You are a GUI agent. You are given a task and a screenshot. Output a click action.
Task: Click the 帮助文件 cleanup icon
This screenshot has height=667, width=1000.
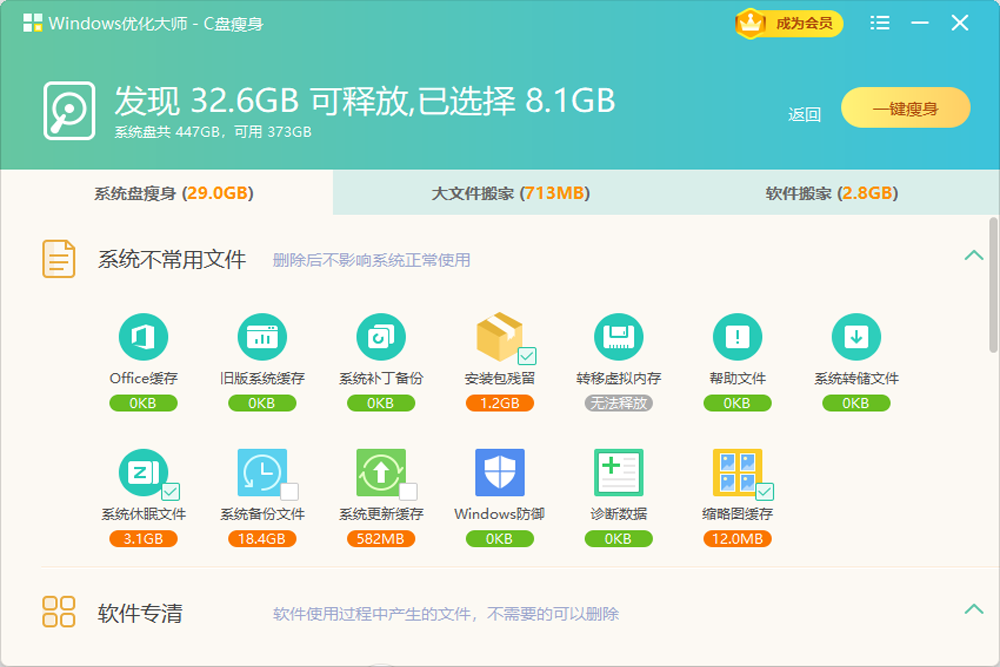pos(737,339)
